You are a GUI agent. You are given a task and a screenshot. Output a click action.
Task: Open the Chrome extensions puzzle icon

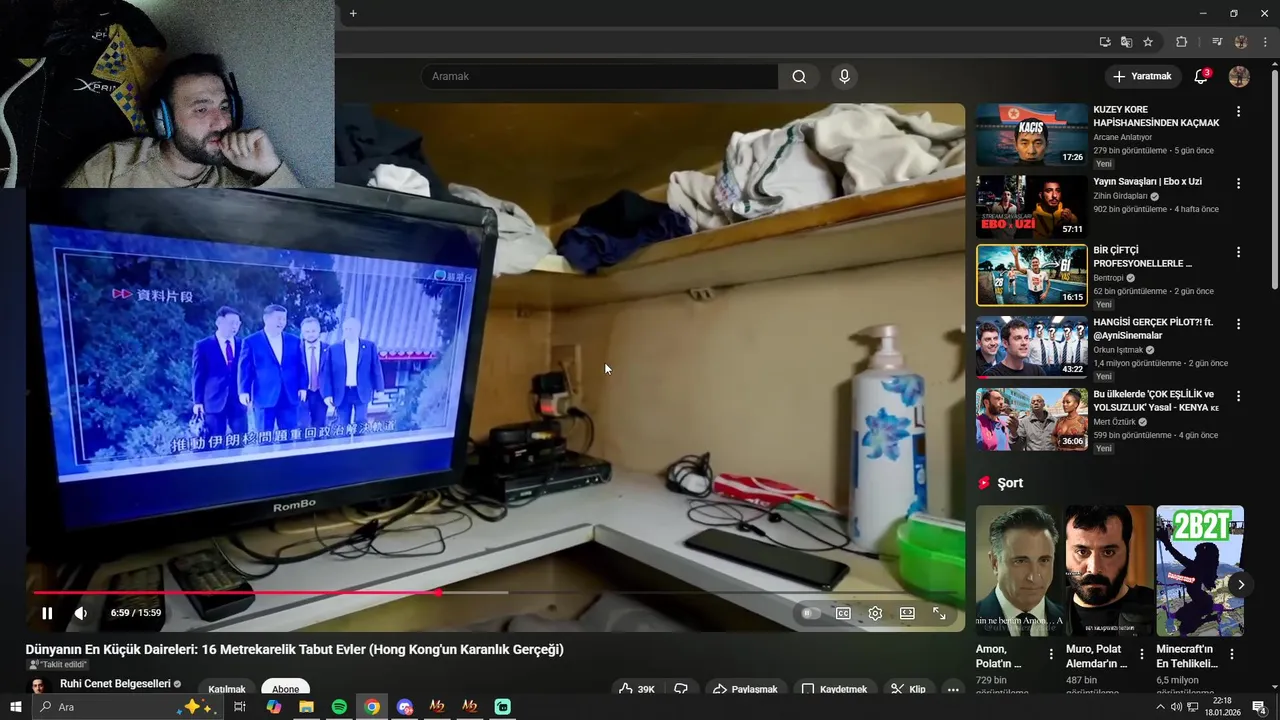[x=1181, y=42]
